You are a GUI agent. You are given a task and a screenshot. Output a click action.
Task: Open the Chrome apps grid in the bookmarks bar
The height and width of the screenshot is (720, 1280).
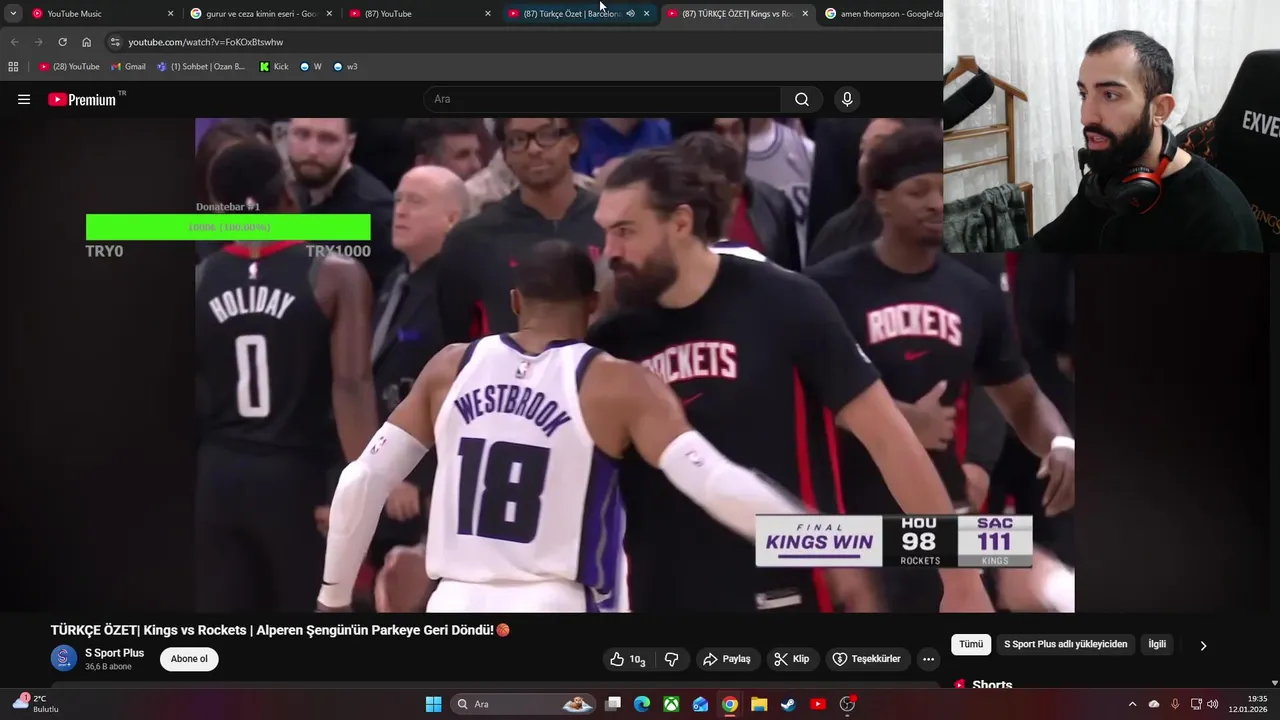[13, 67]
